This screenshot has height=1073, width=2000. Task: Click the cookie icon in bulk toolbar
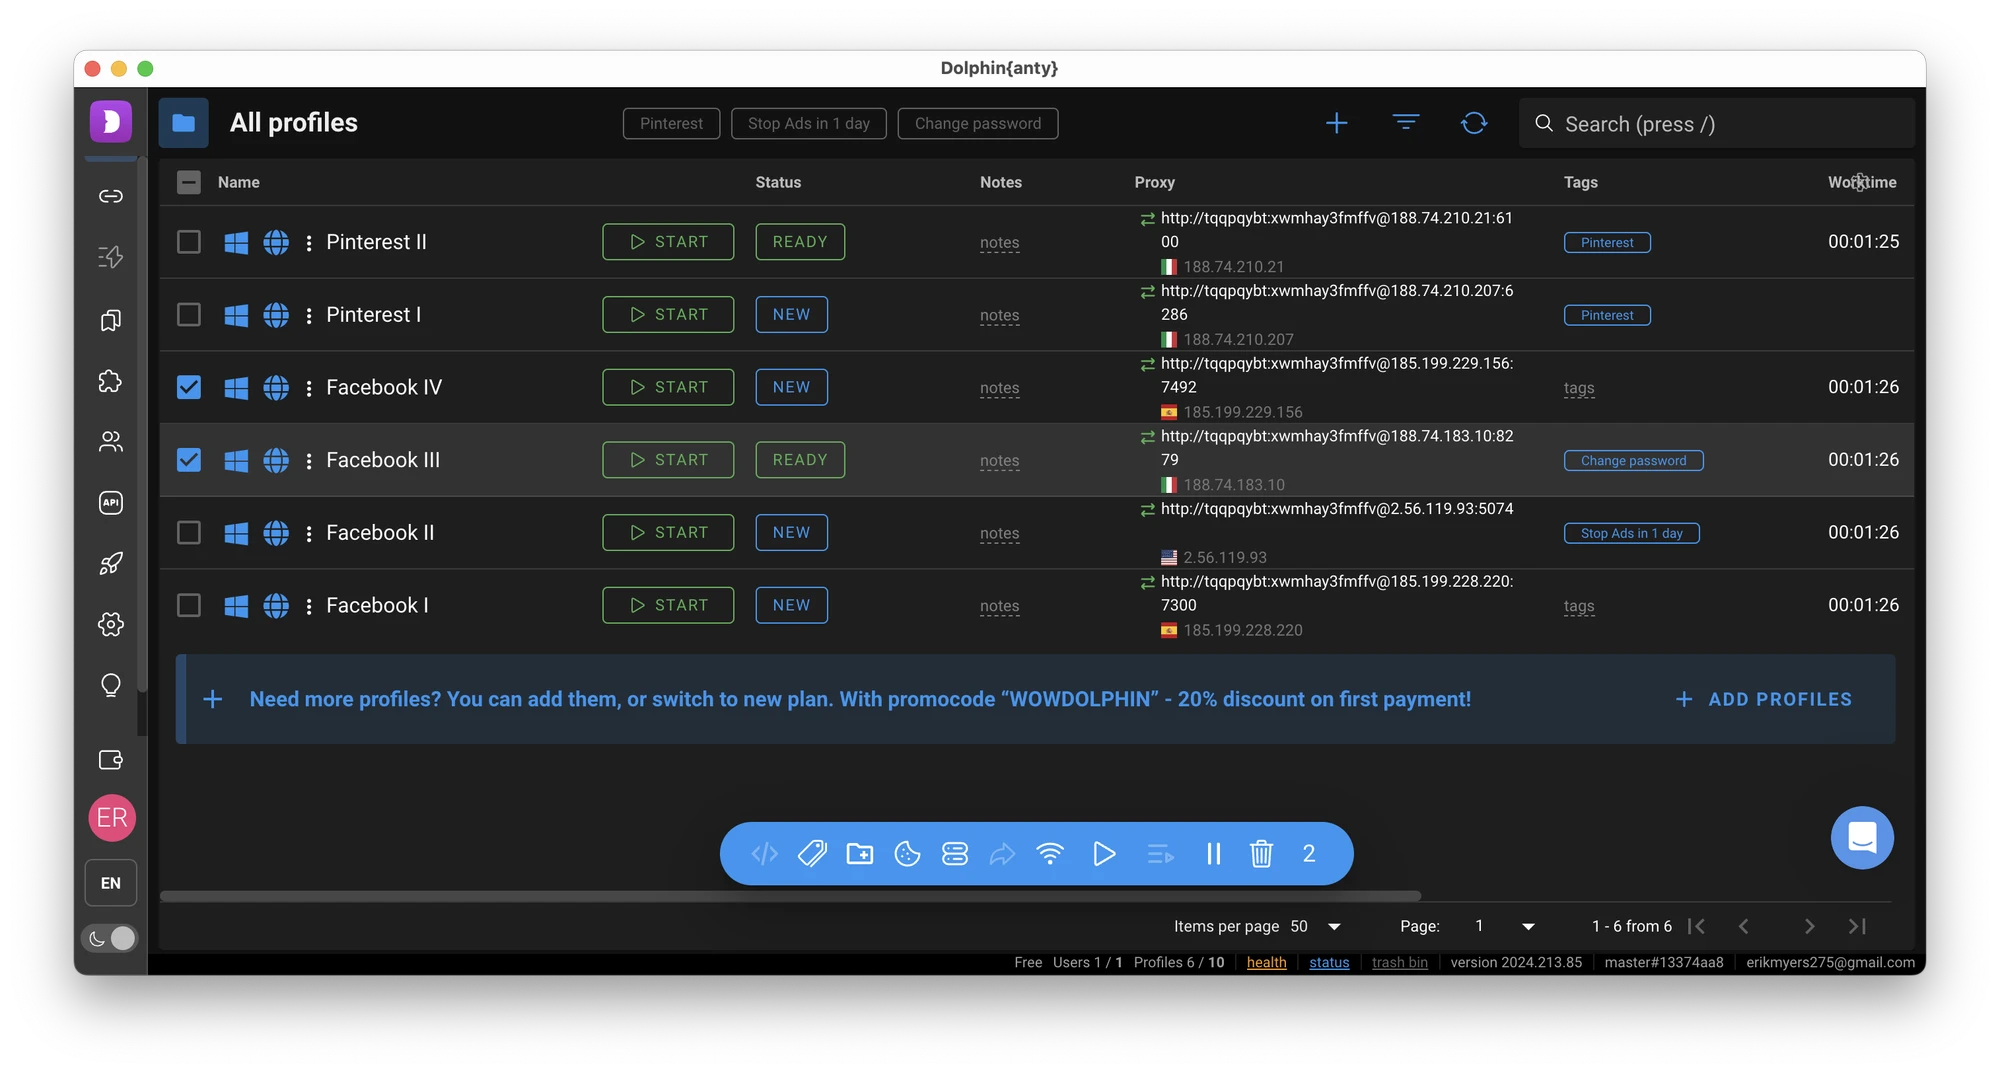click(x=908, y=854)
